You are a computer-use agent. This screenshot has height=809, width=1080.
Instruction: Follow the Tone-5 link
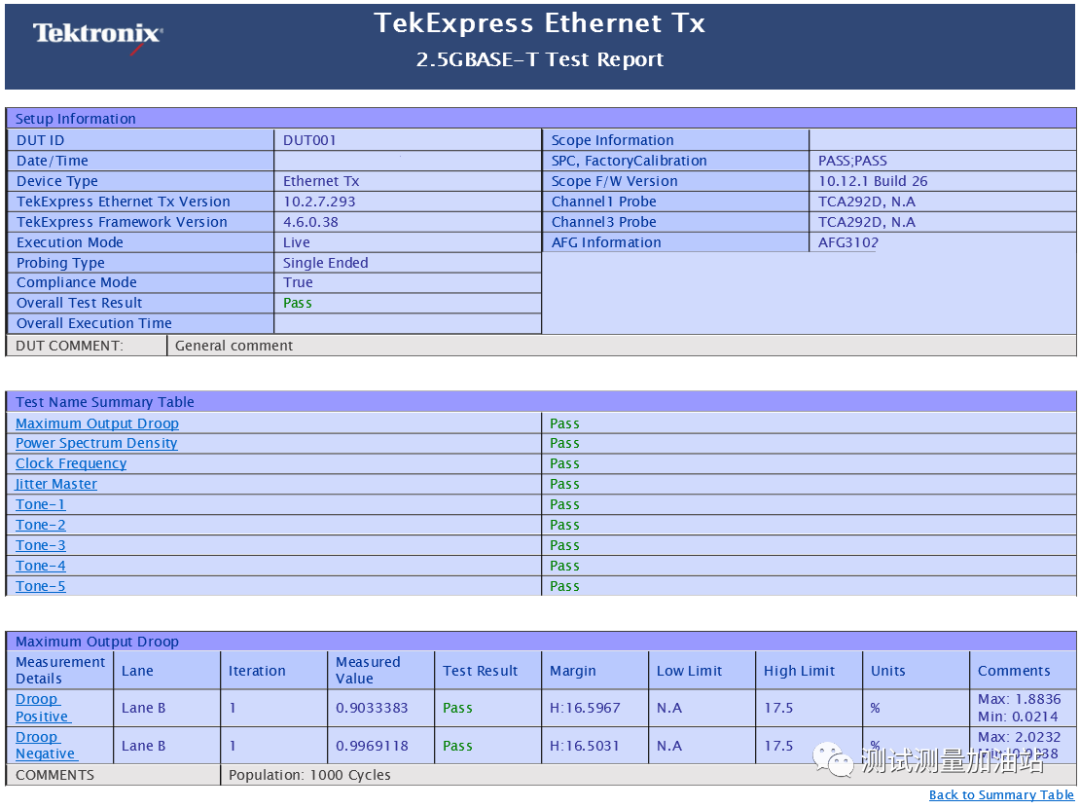point(41,587)
